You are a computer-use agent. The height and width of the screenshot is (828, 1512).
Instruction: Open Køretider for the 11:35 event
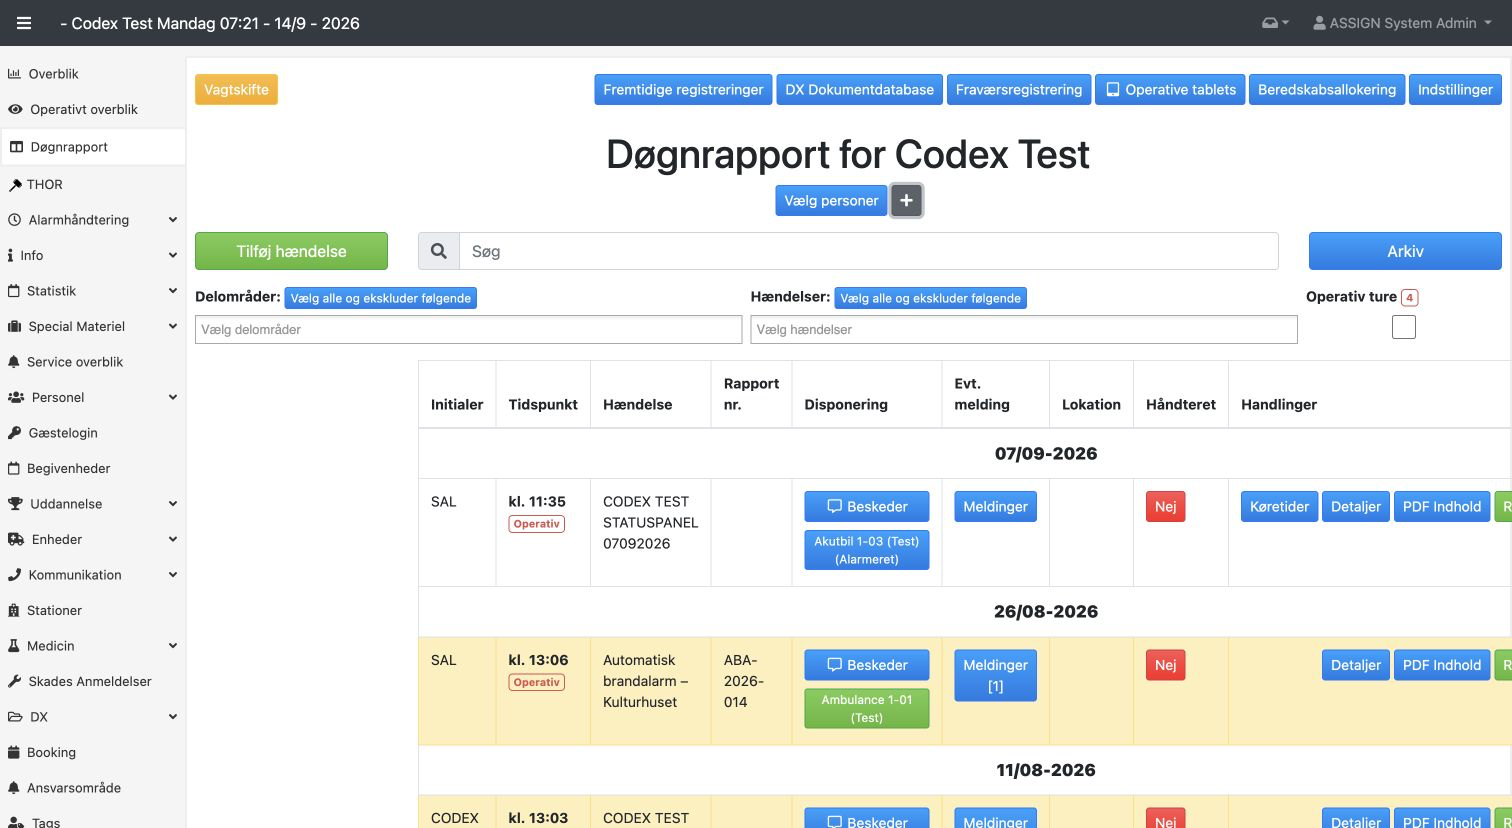click(1279, 507)
